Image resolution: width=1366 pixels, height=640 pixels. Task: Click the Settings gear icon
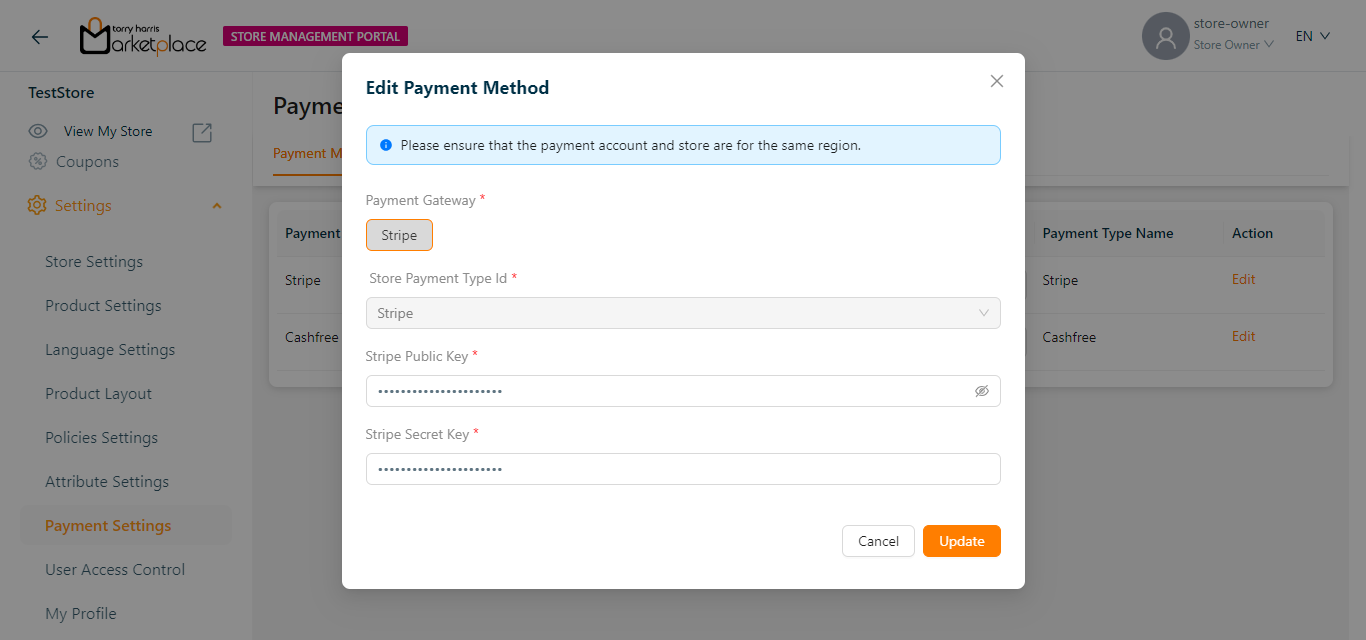coord(37,205)
